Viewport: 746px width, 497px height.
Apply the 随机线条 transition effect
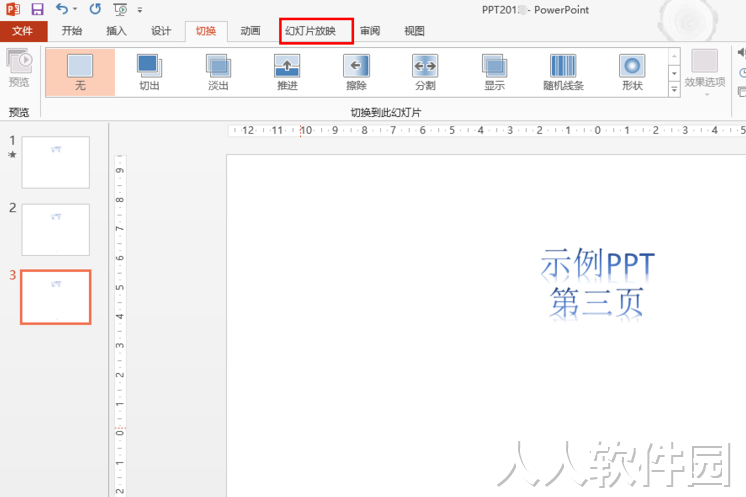point(563,73)
